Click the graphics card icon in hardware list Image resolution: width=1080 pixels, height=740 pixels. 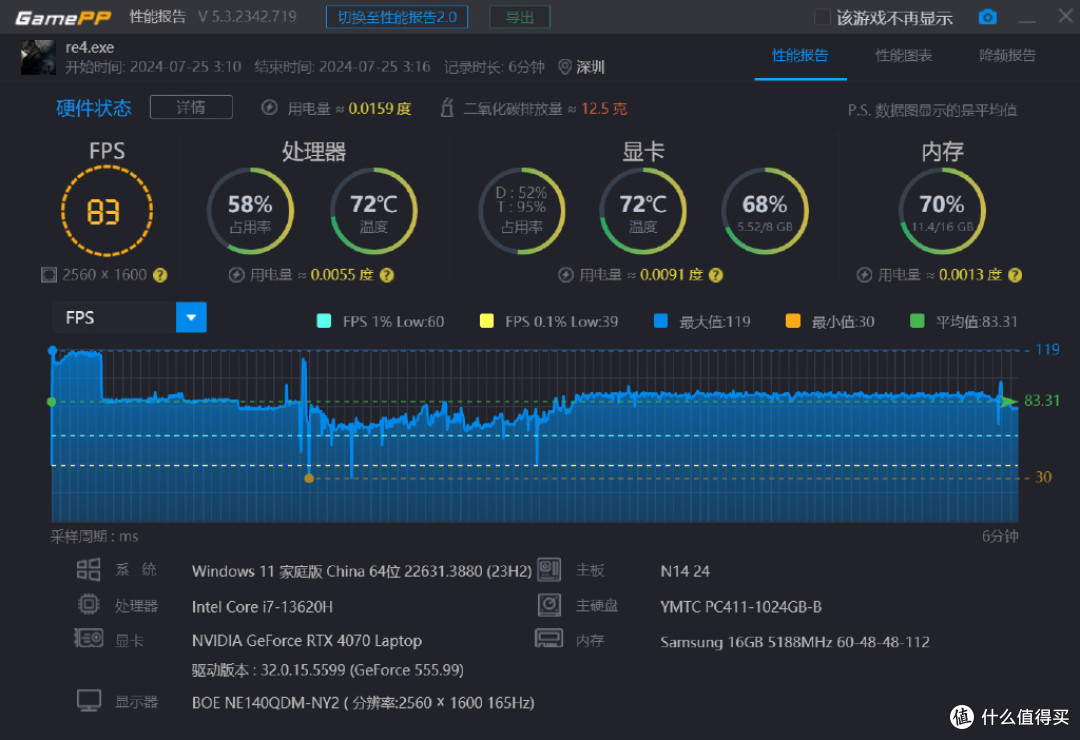(89, 639)
